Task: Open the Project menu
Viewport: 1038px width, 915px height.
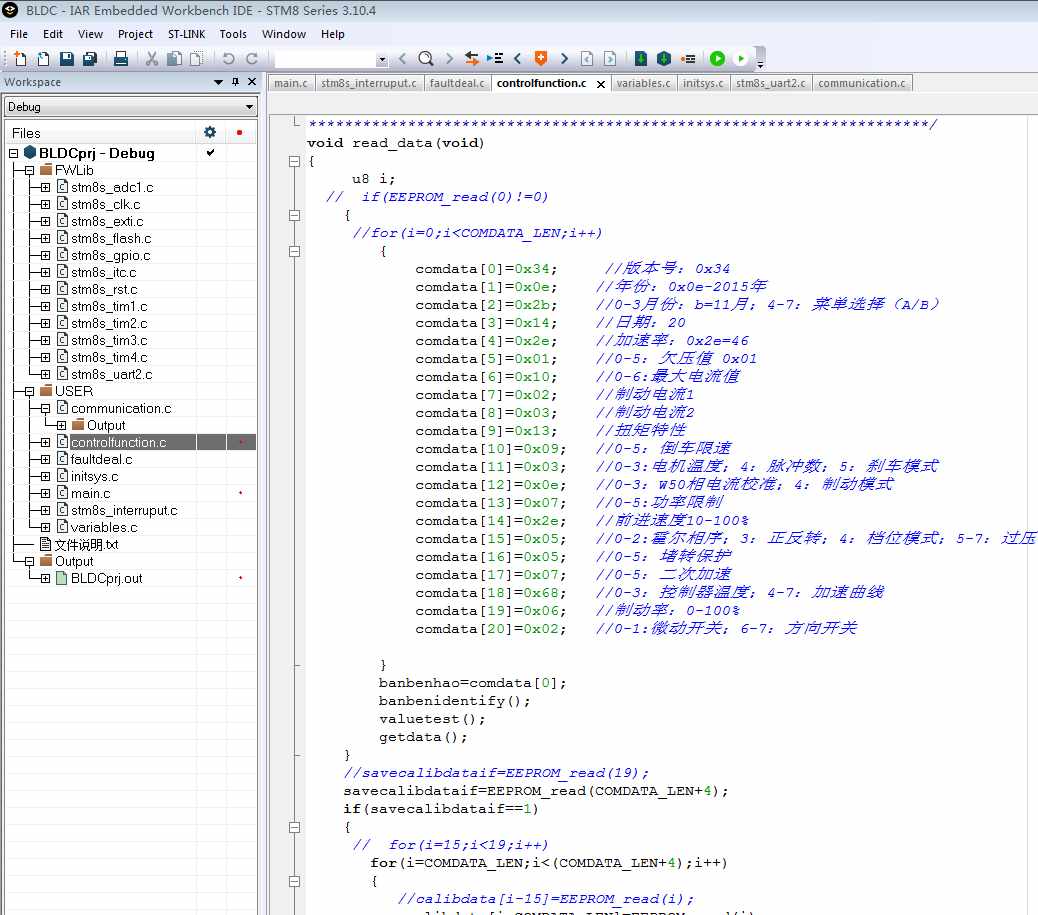Action: [x=135, y=34]
